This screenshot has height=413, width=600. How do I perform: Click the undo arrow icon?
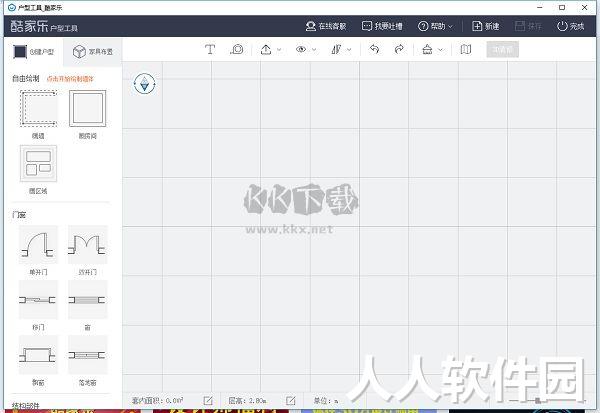point(374,49)
